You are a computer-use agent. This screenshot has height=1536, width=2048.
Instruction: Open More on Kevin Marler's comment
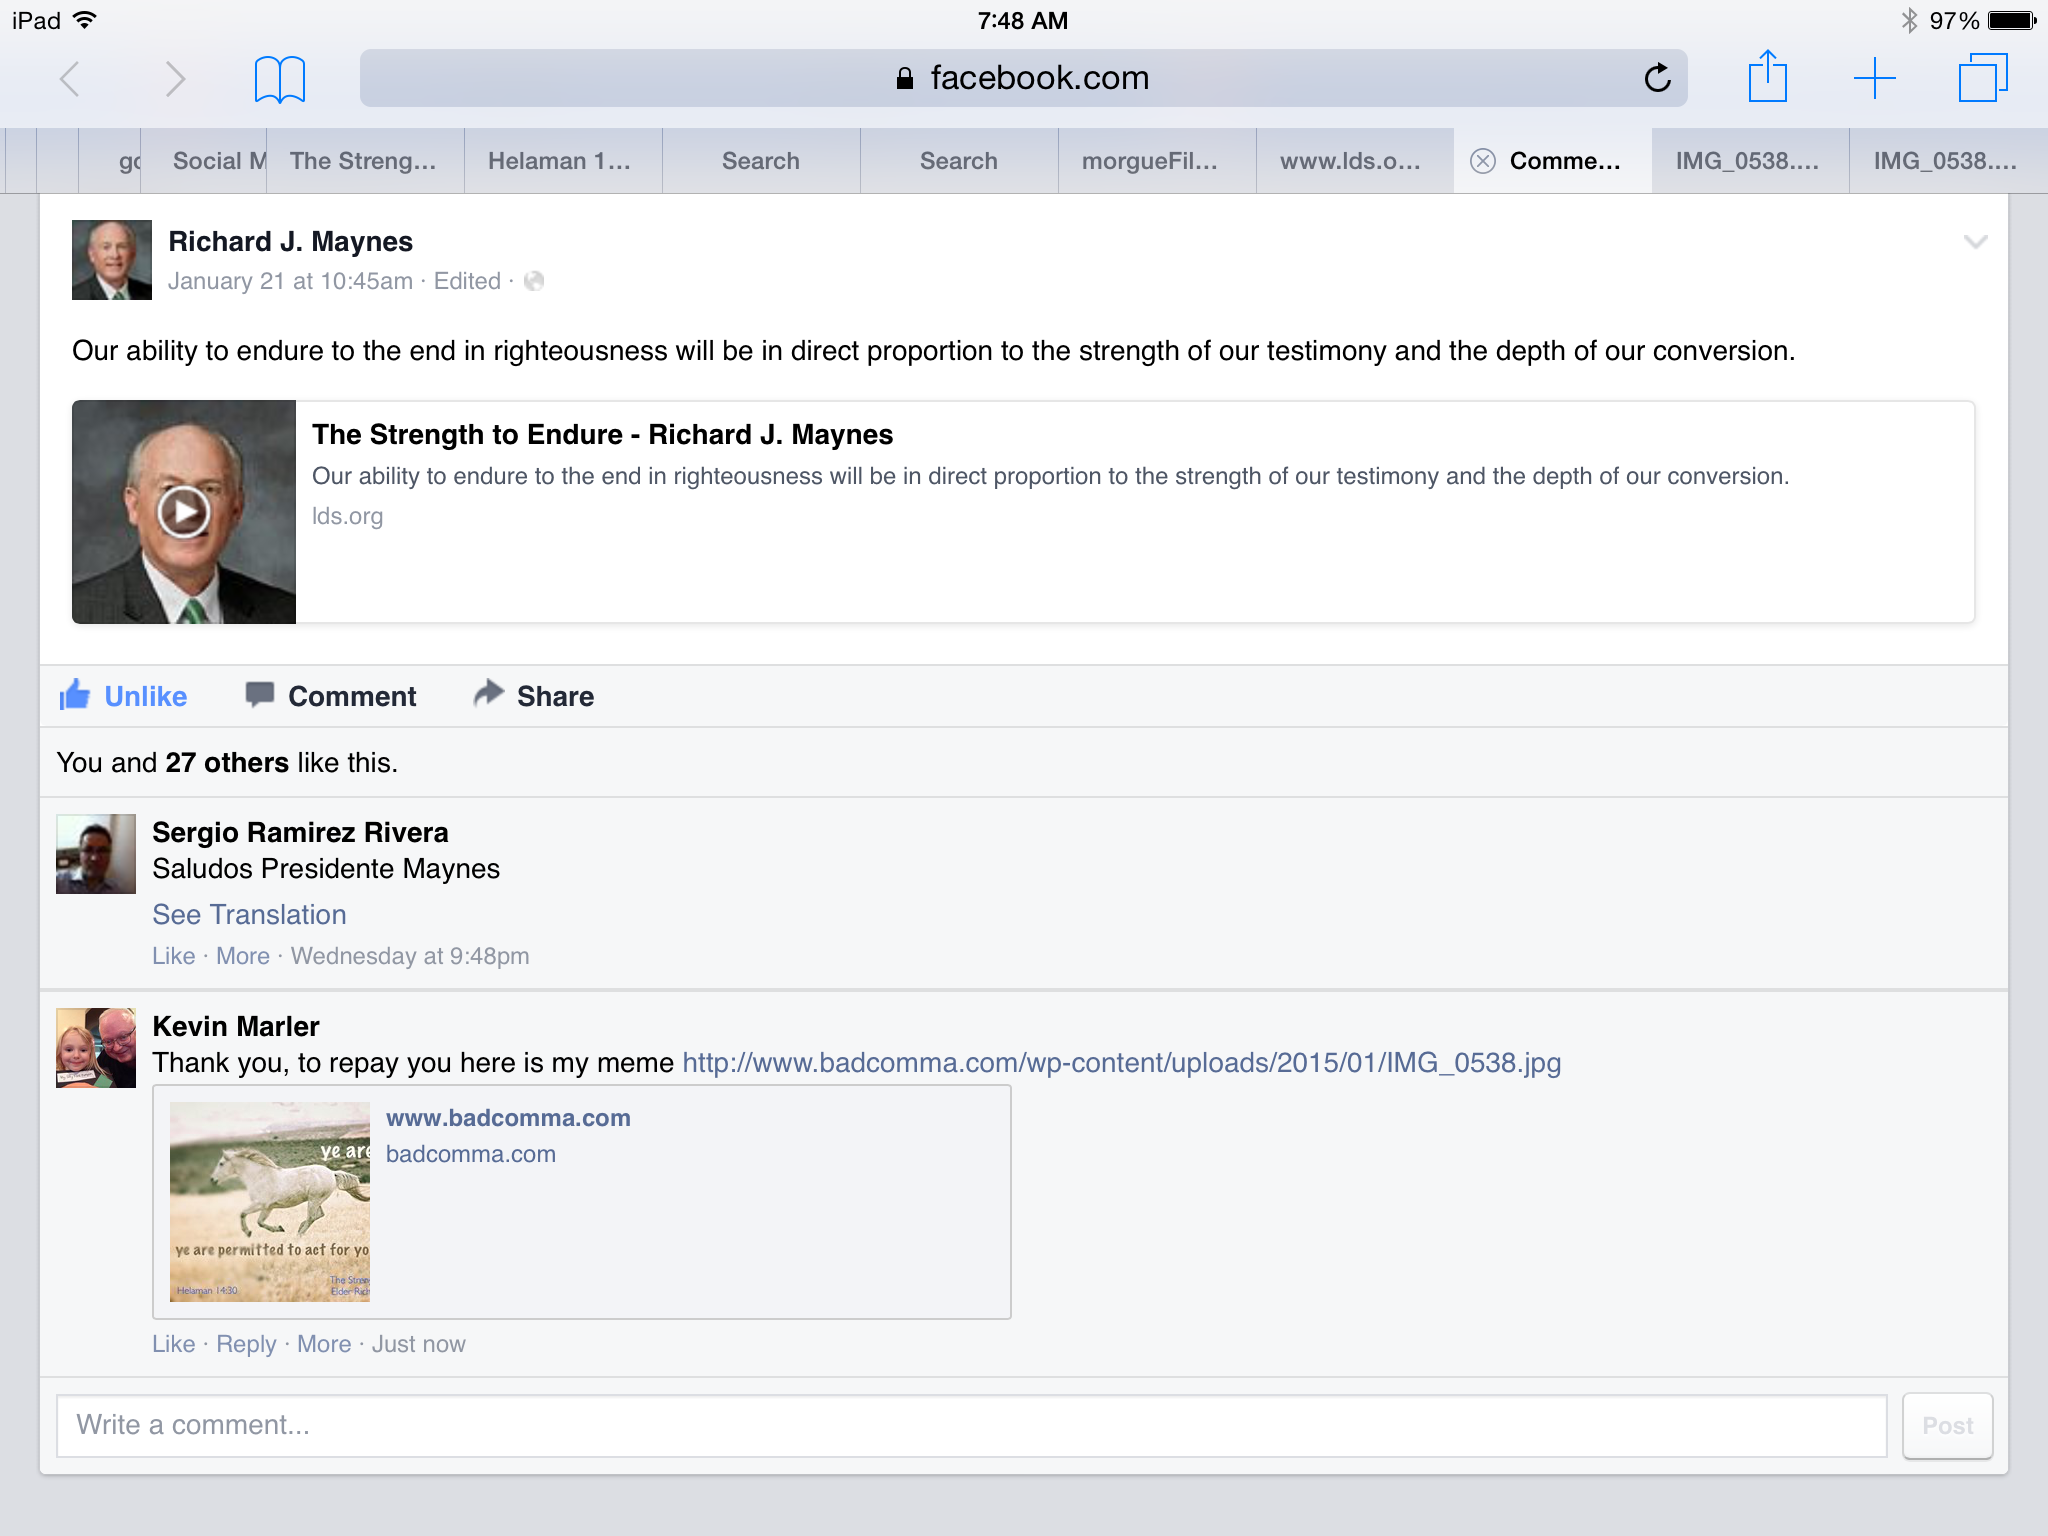point(324,1344)
